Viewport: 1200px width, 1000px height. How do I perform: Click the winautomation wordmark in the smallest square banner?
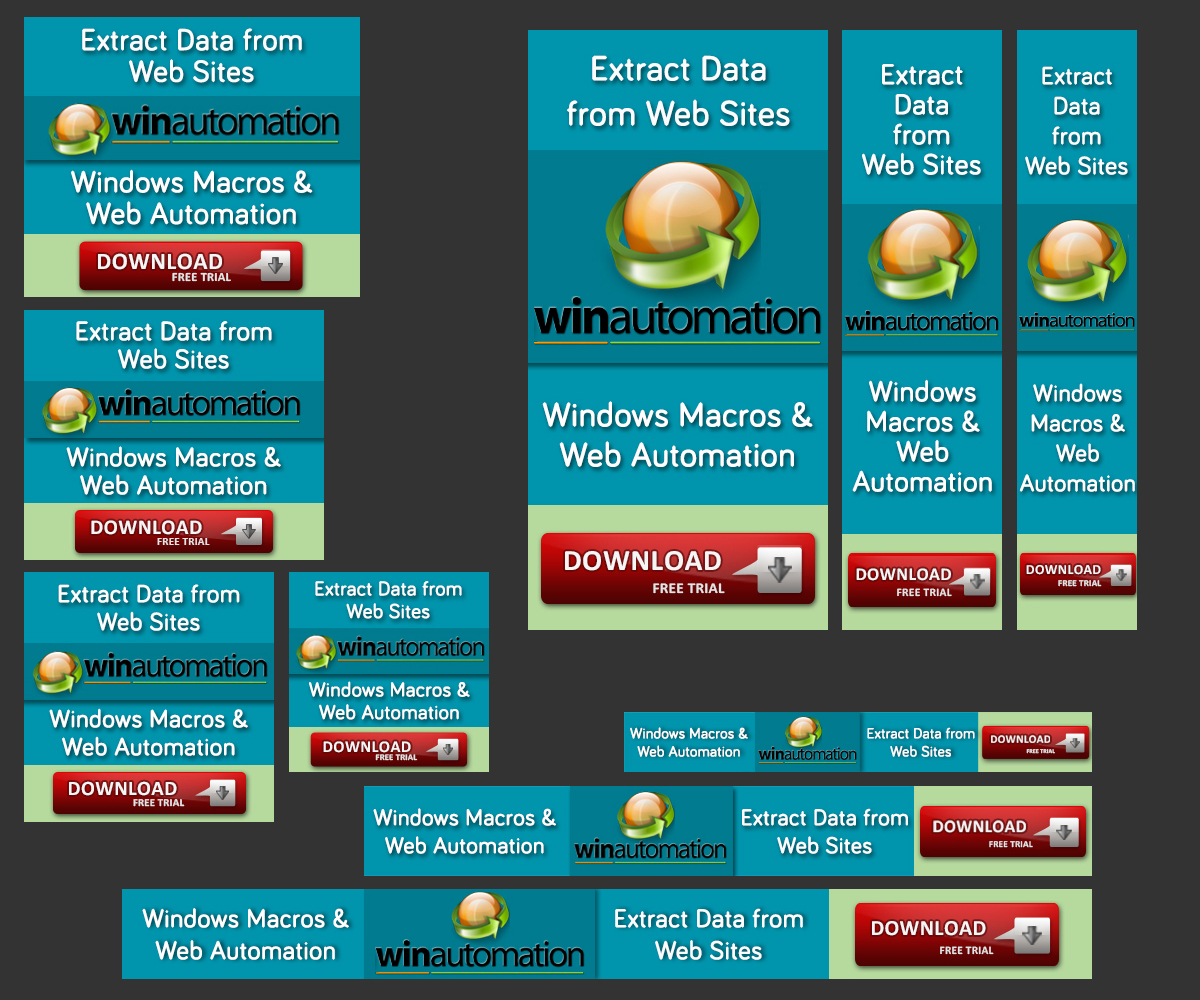tap(411, 649)
